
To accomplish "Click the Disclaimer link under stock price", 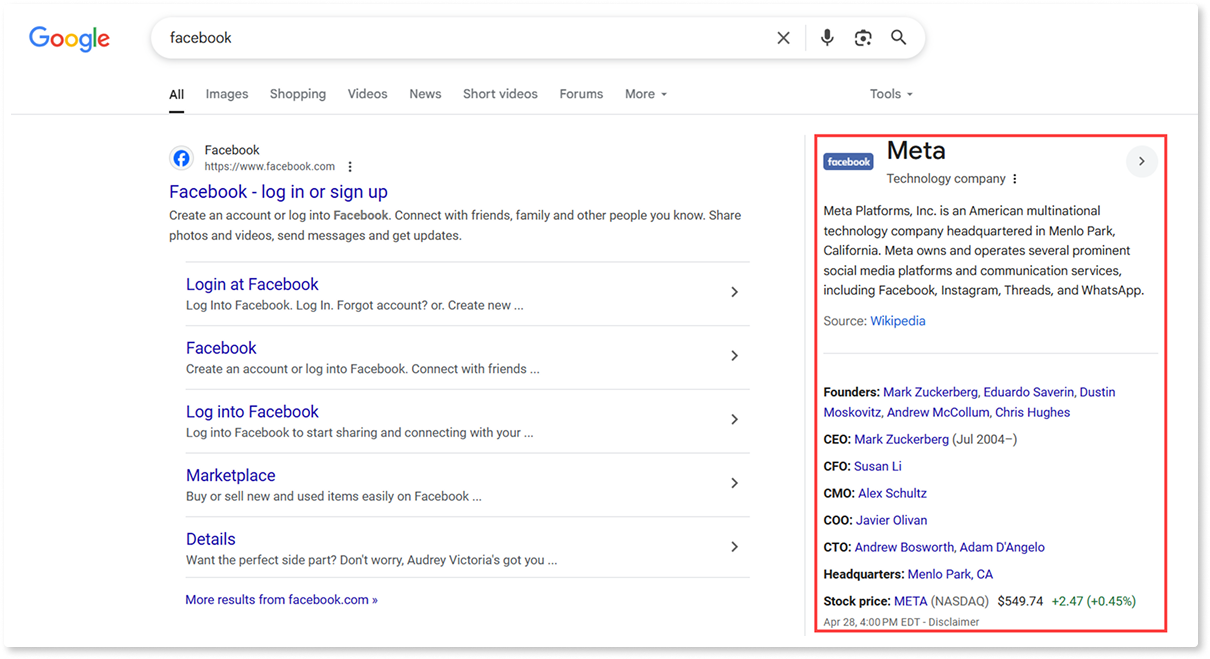I will tap(952, 622).
